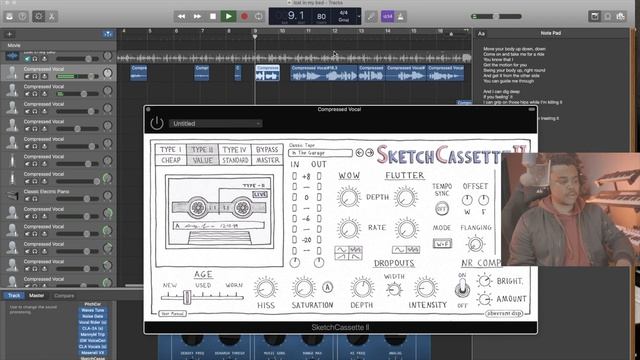Click the Rewind transport button

click(181, 16)
